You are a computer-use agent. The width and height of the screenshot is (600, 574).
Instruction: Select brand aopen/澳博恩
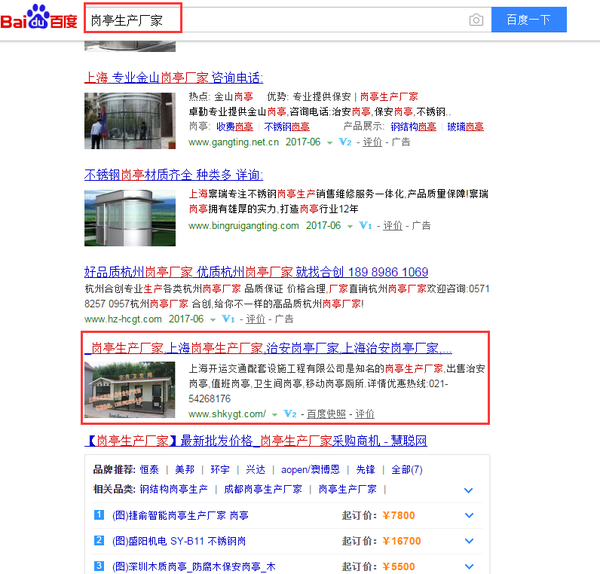coord(310,470)
